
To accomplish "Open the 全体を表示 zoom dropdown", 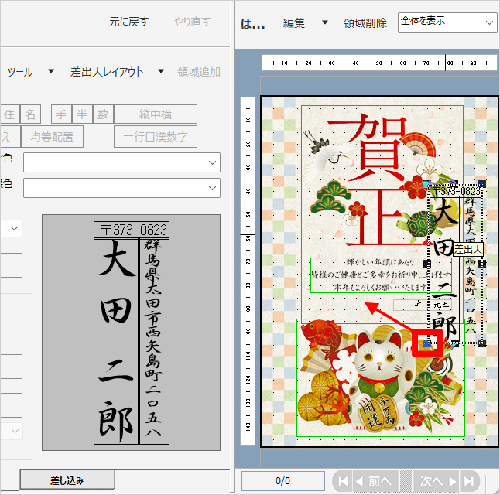I will point(447,22).
